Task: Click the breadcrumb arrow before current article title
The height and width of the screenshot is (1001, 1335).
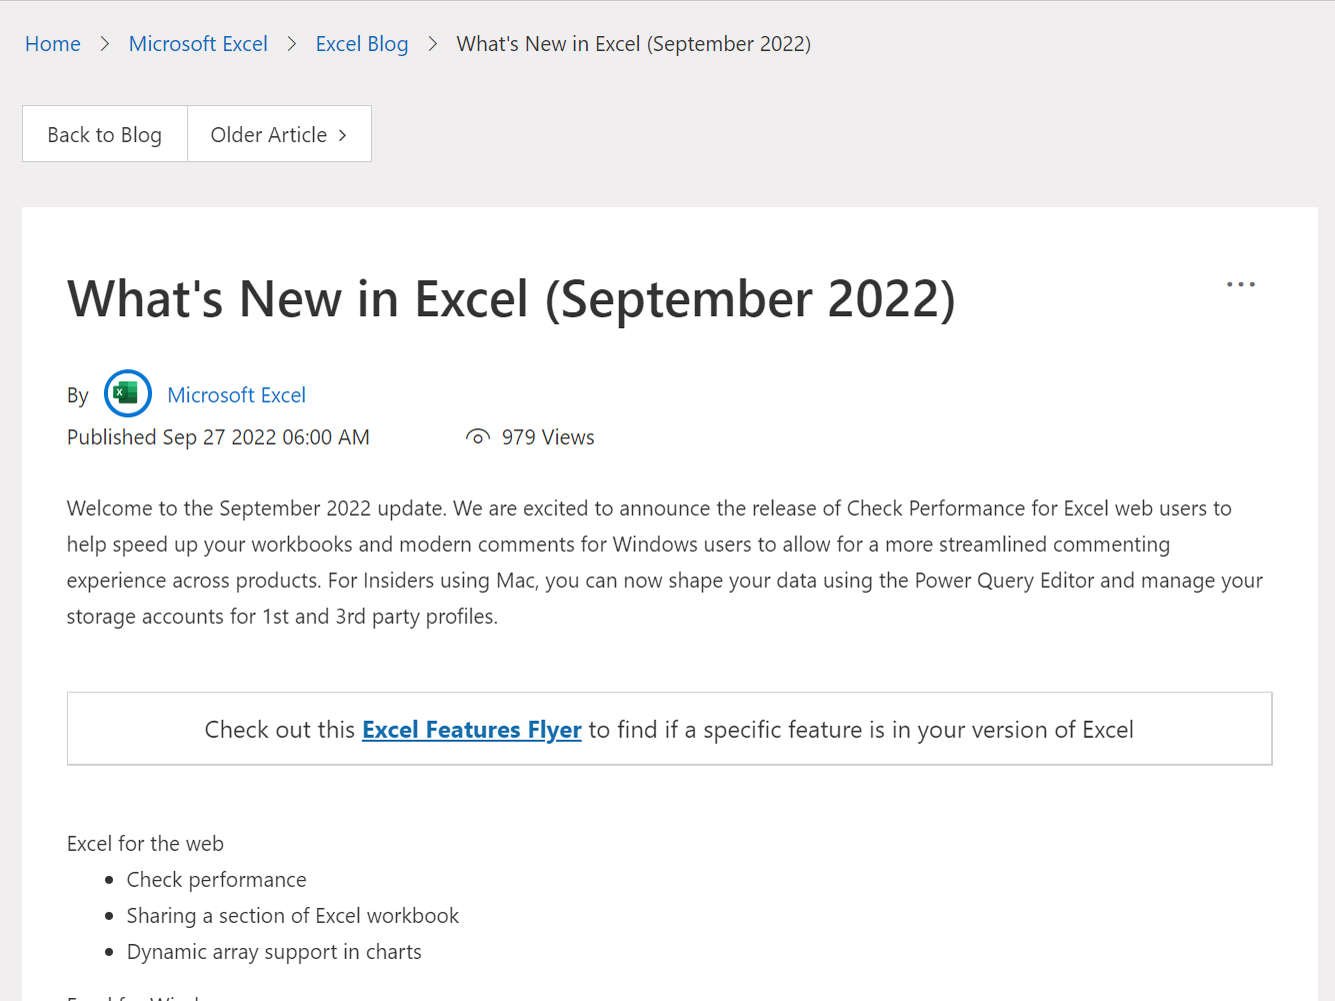Action: [433, 44]
